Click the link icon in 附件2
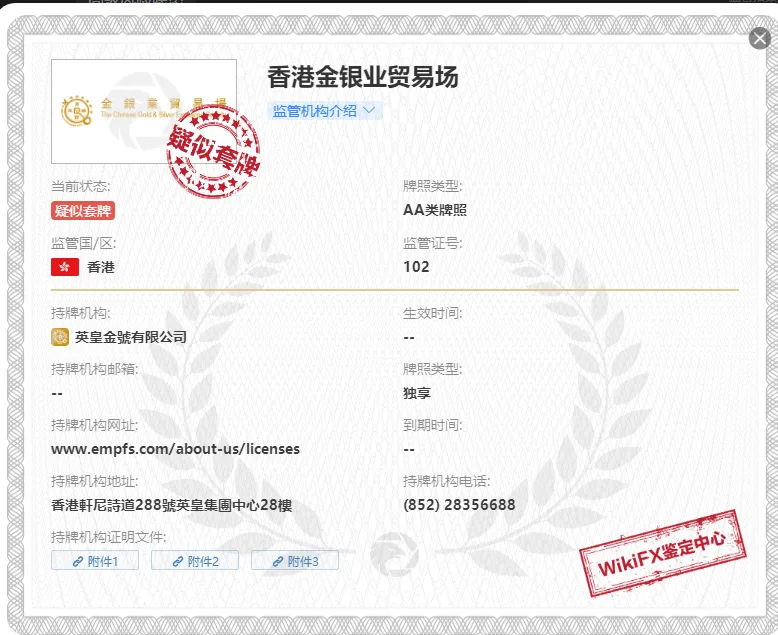Image resolution: width=778 pixels, height=635 pixels. 178,562
